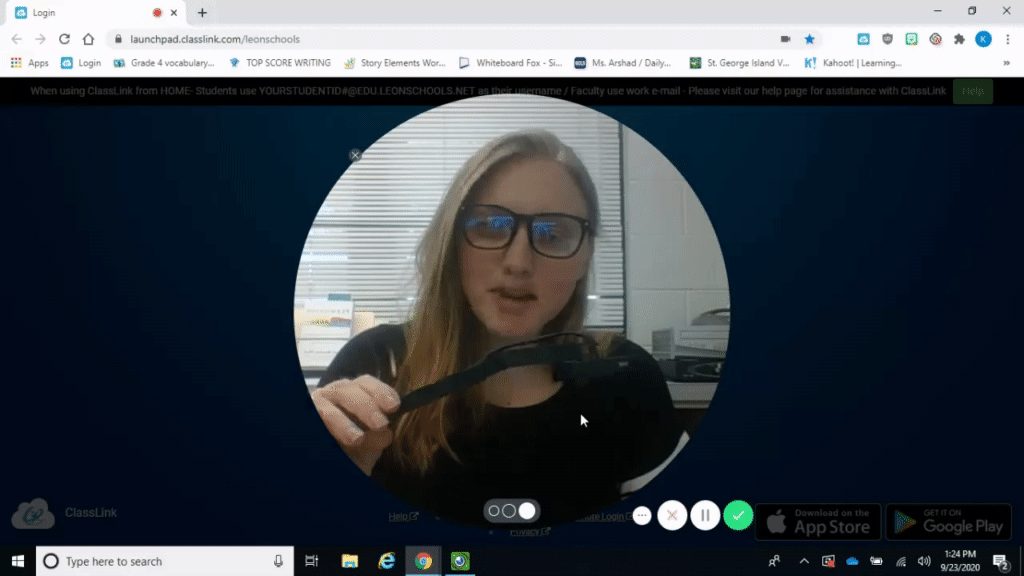Finish recording with the green checkmark
The width and height of the screenshot is (1024, 576).
click(x=738, y=516)
